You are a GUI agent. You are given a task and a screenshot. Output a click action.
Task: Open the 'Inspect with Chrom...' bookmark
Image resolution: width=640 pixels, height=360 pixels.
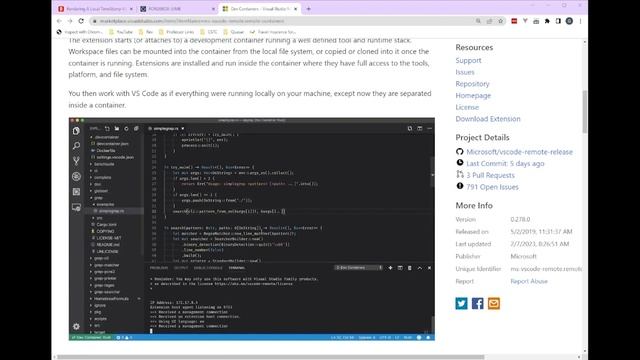[x=79, y=32]
